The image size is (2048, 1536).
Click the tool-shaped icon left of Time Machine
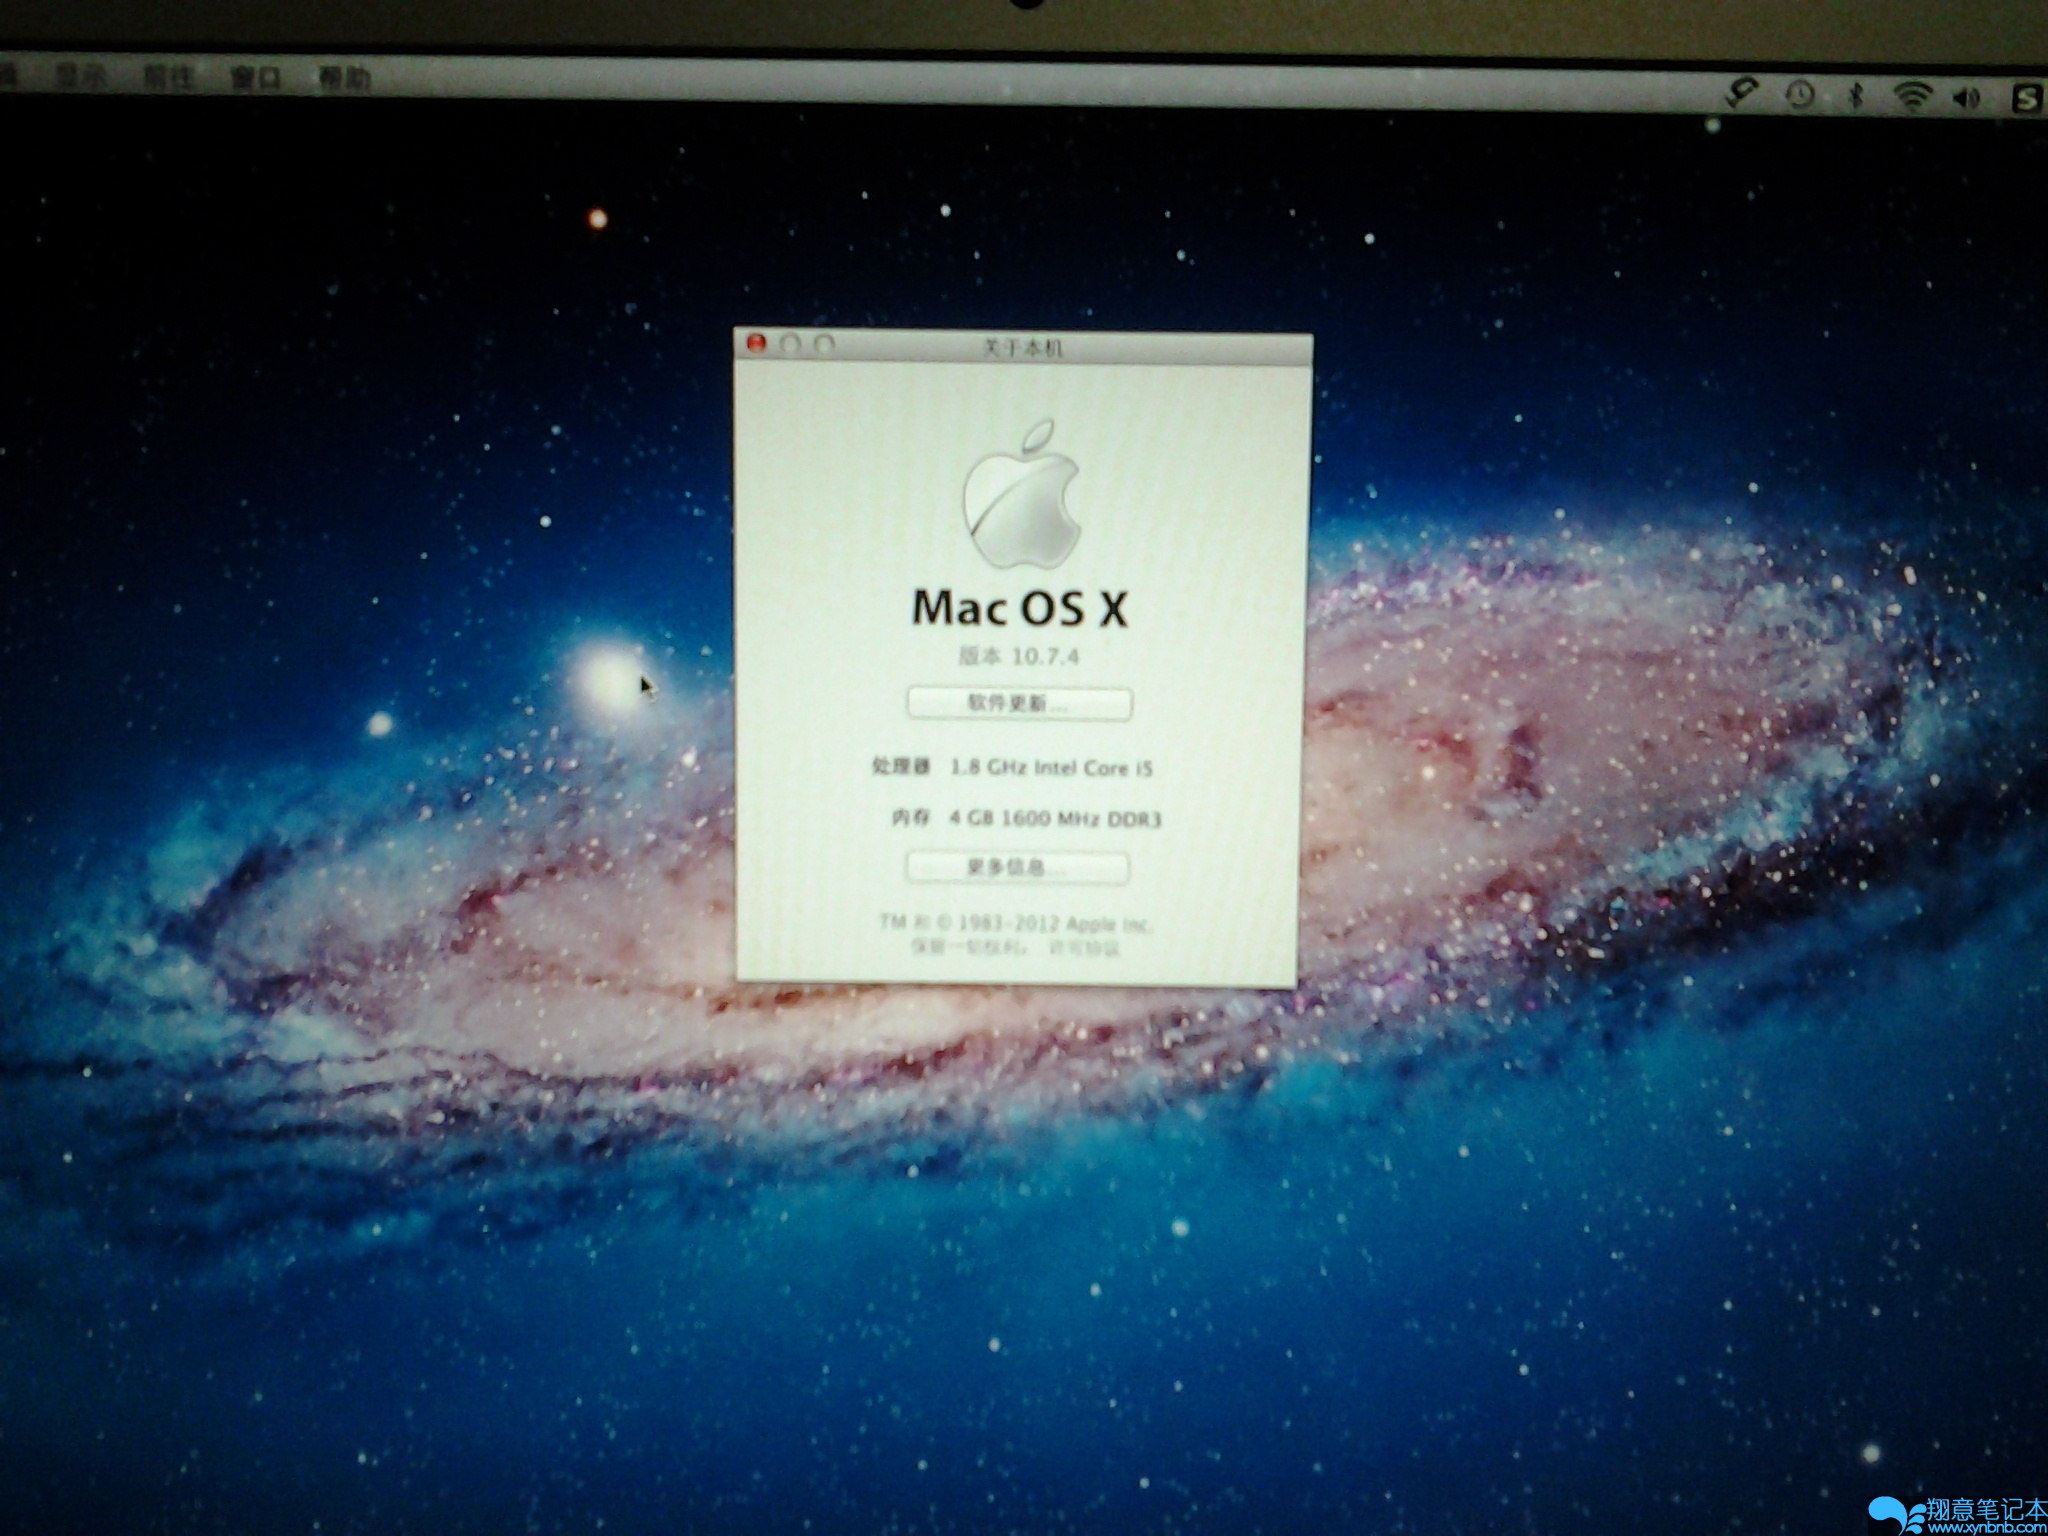(1742, 94)
